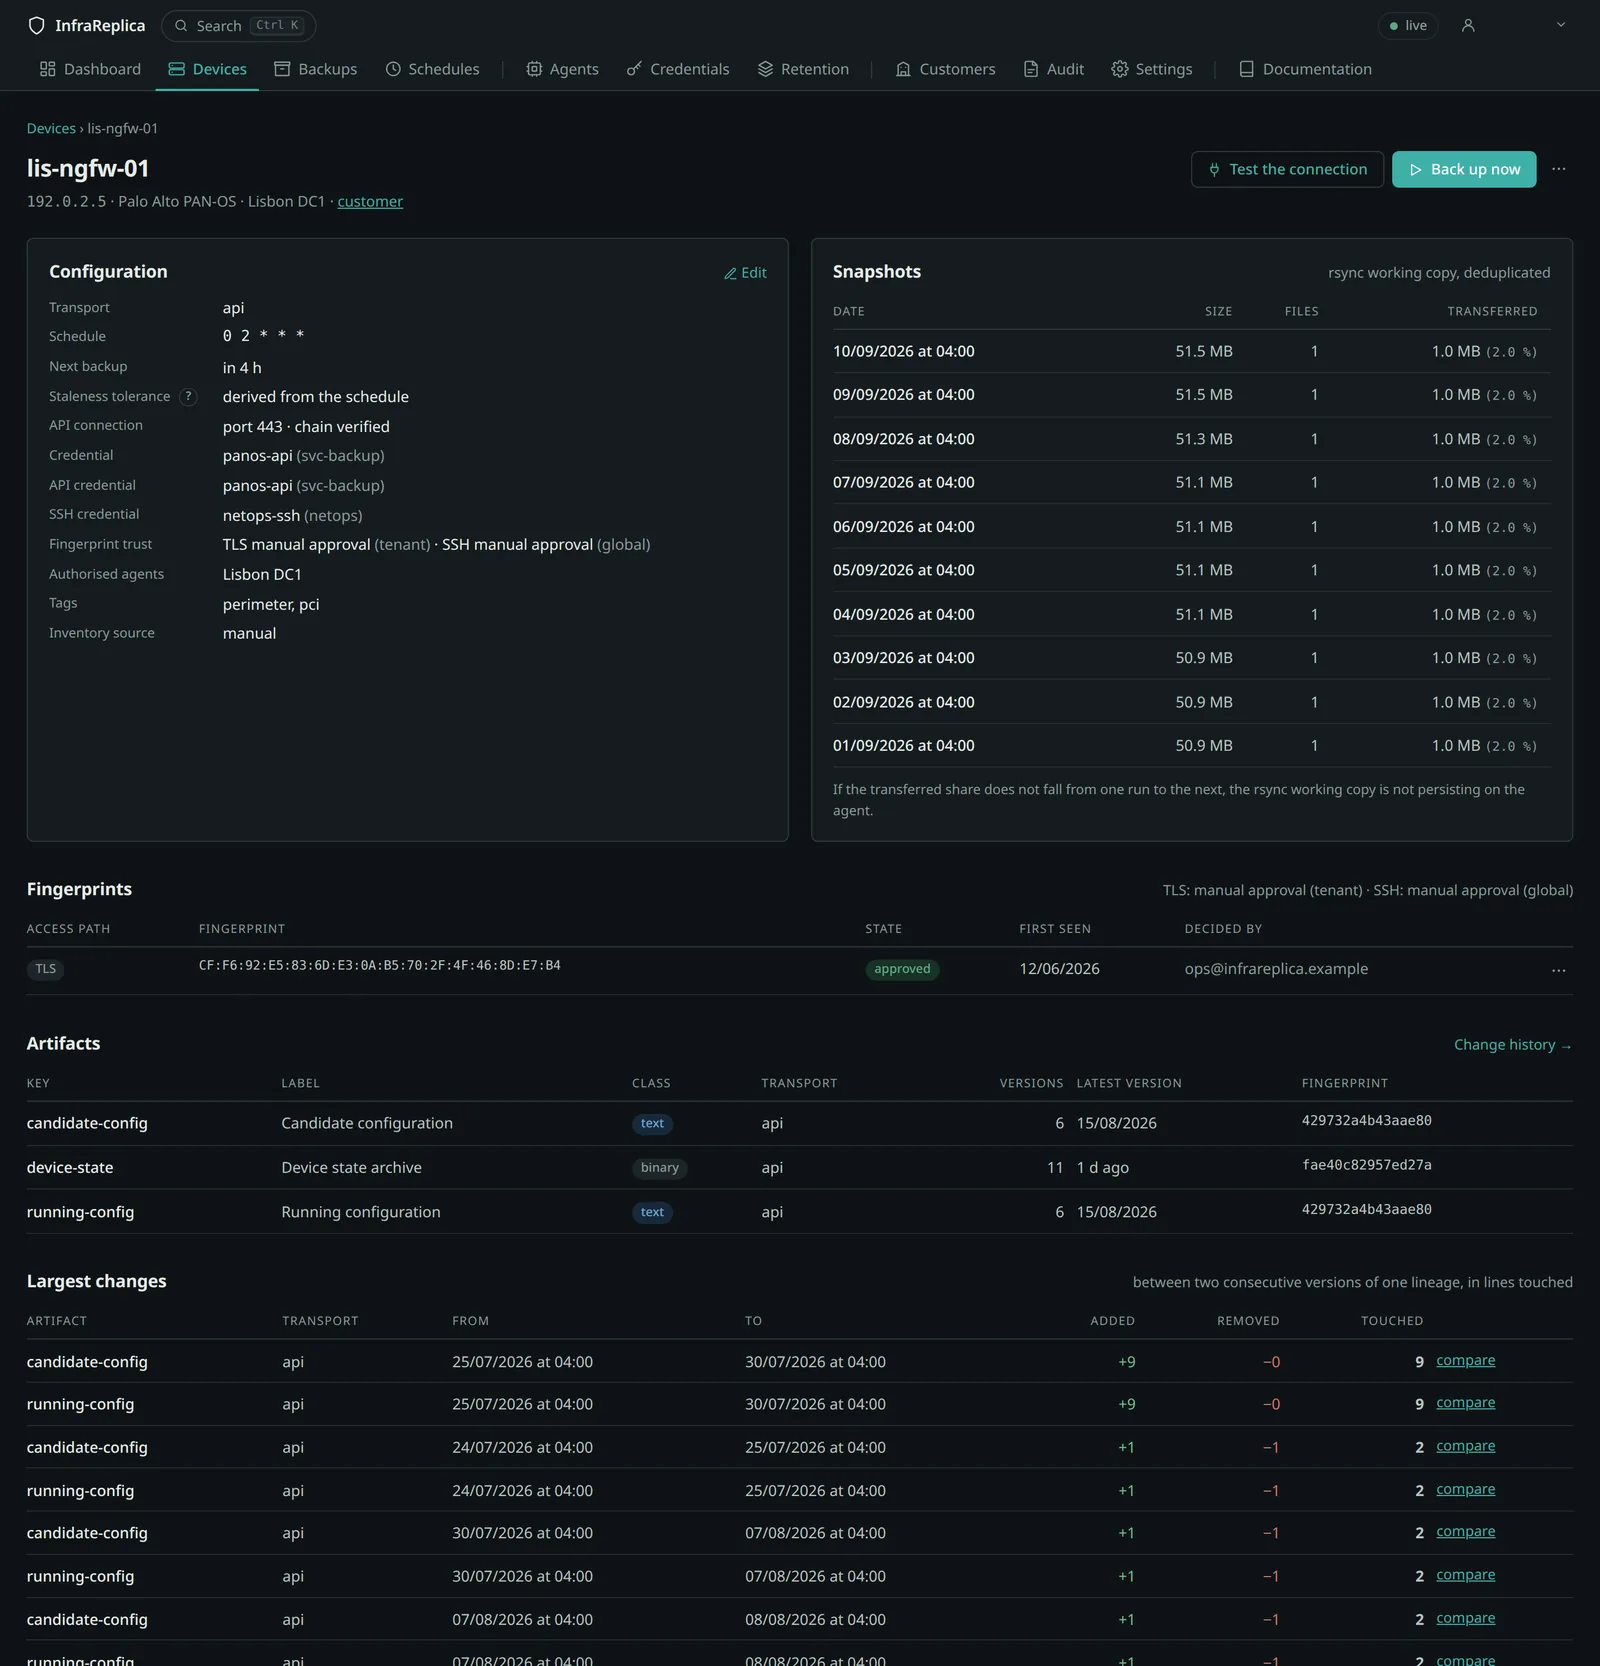Open the user account icon
The image size is (1600, 1666).
[1468, 26]
